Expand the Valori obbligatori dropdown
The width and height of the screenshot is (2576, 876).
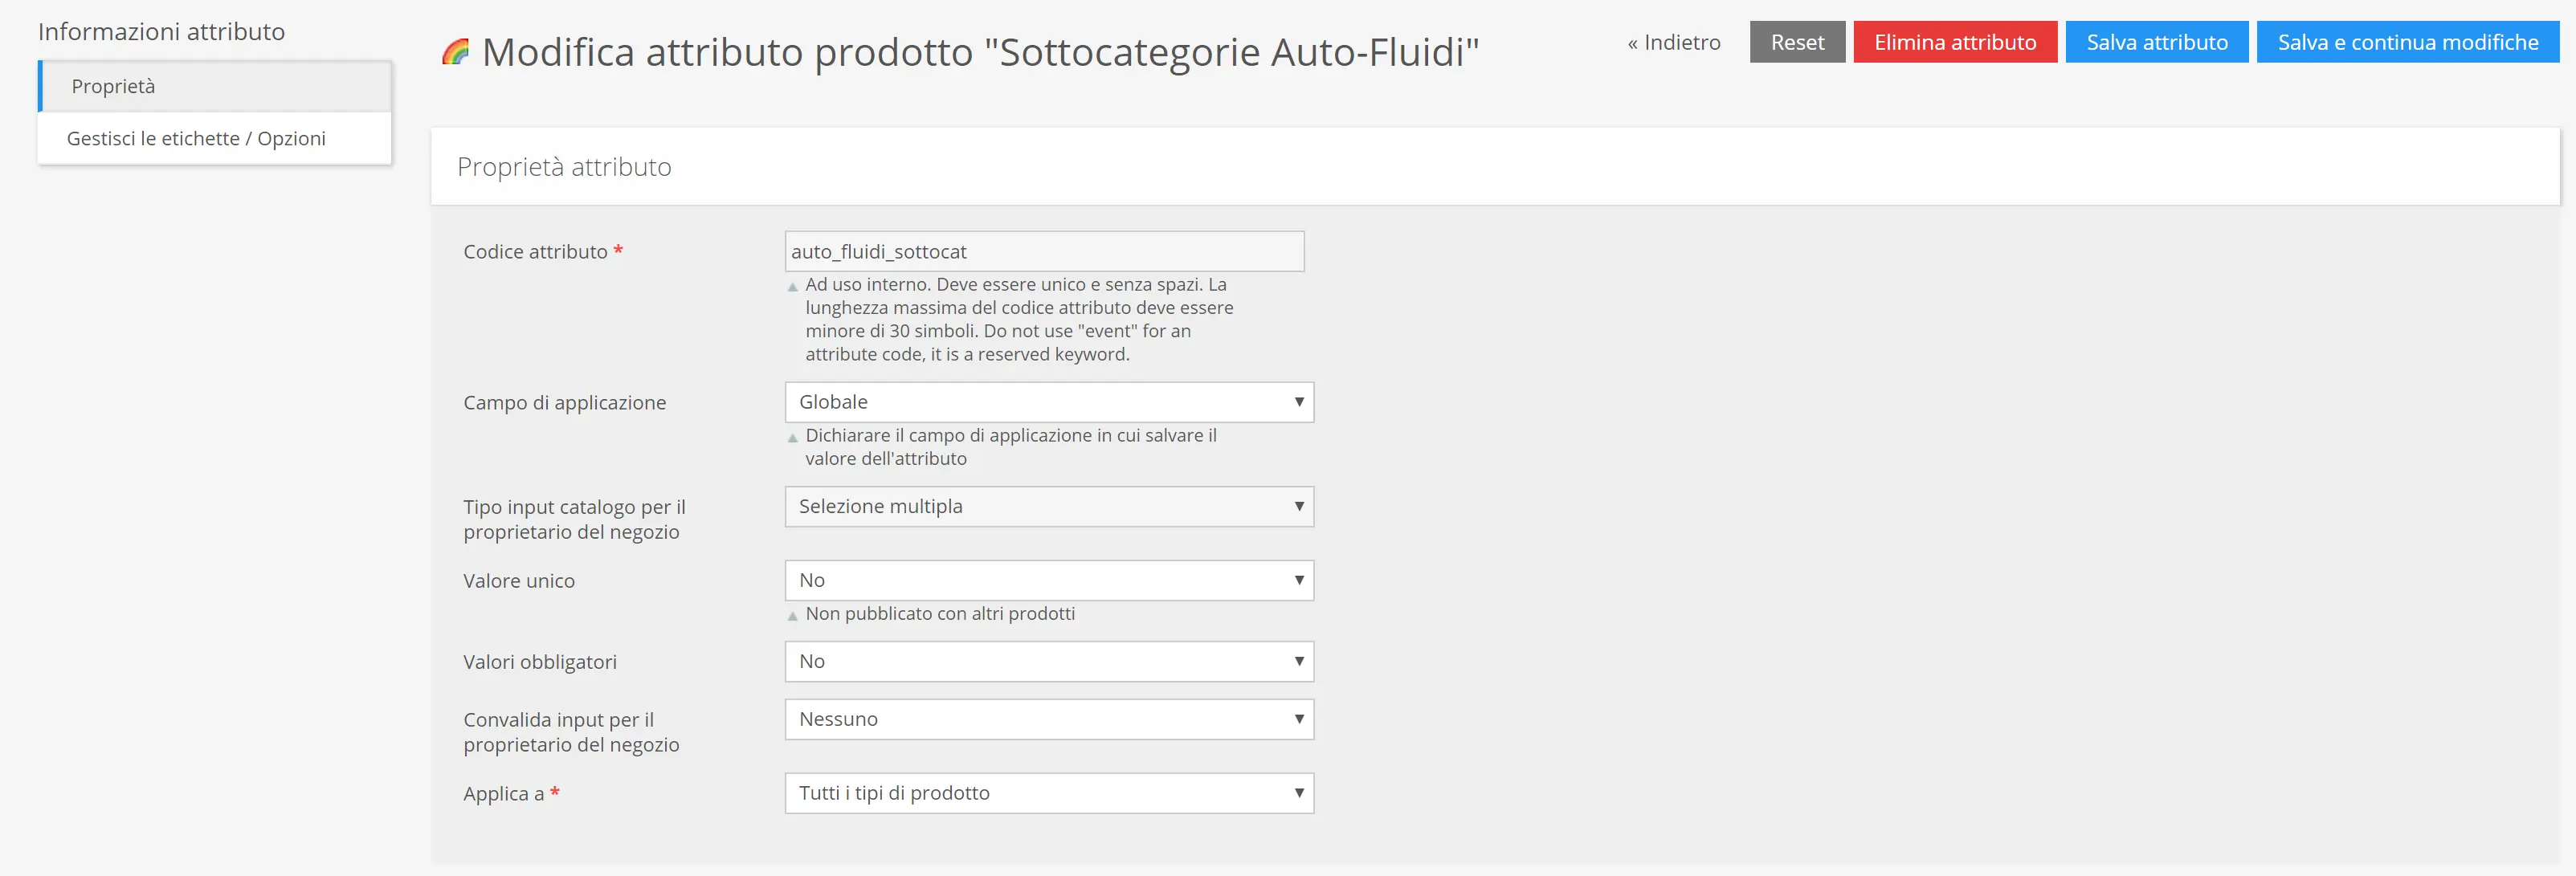pyautogui.click(x=1048, y=662)
